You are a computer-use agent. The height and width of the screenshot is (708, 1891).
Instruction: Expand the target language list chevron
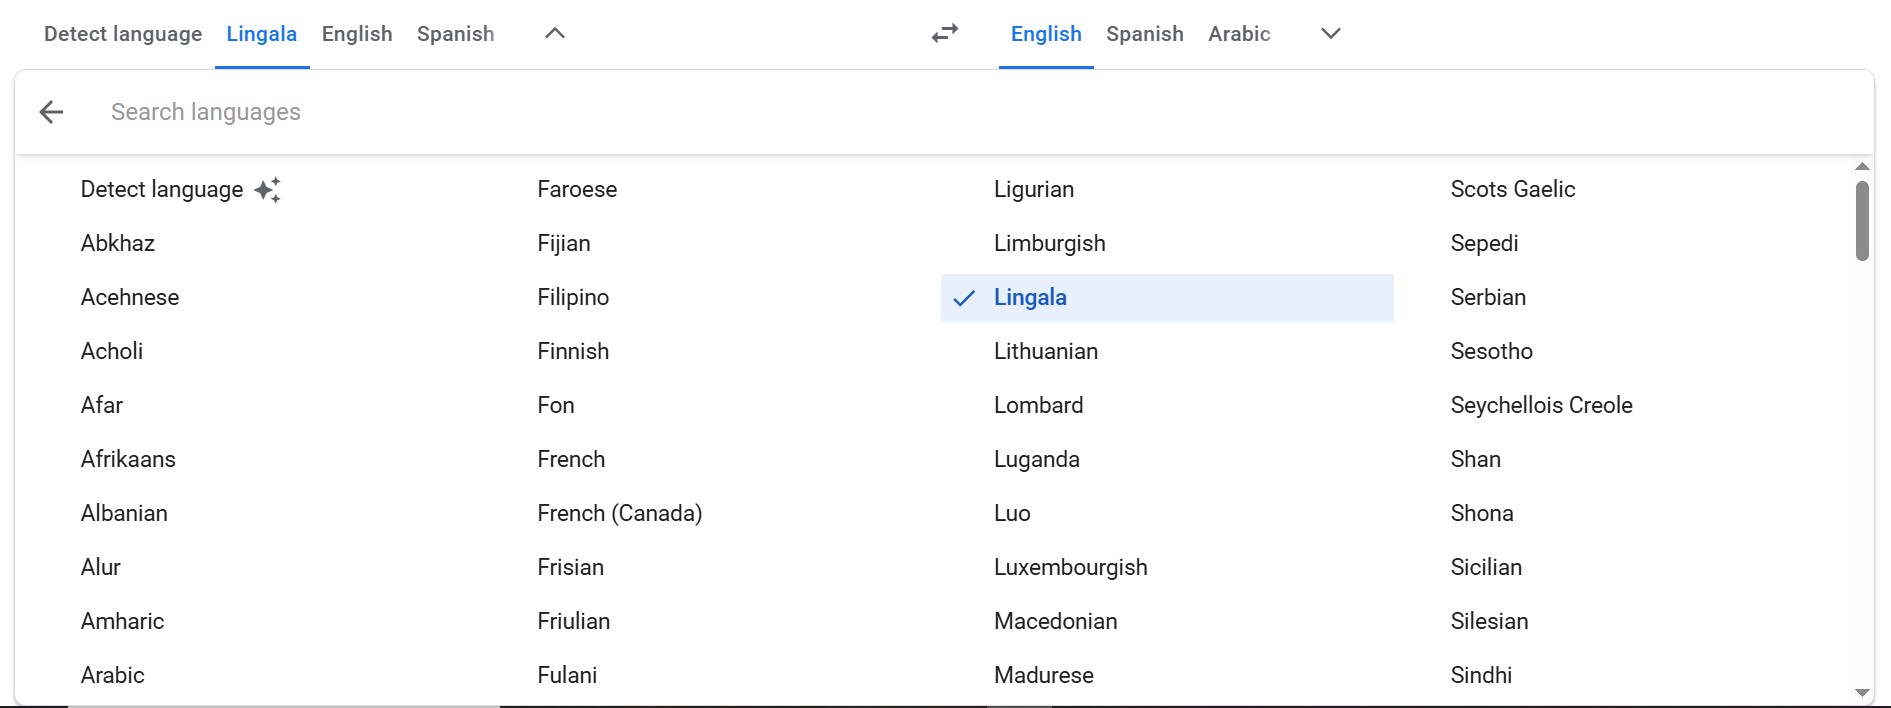[1330, 34]
